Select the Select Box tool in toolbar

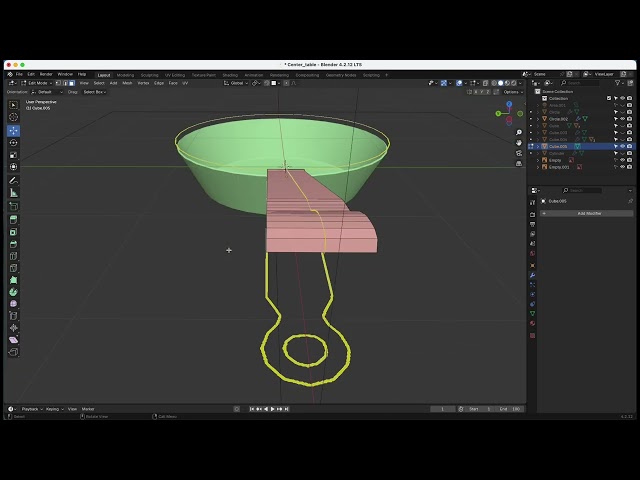coord(13,105)
